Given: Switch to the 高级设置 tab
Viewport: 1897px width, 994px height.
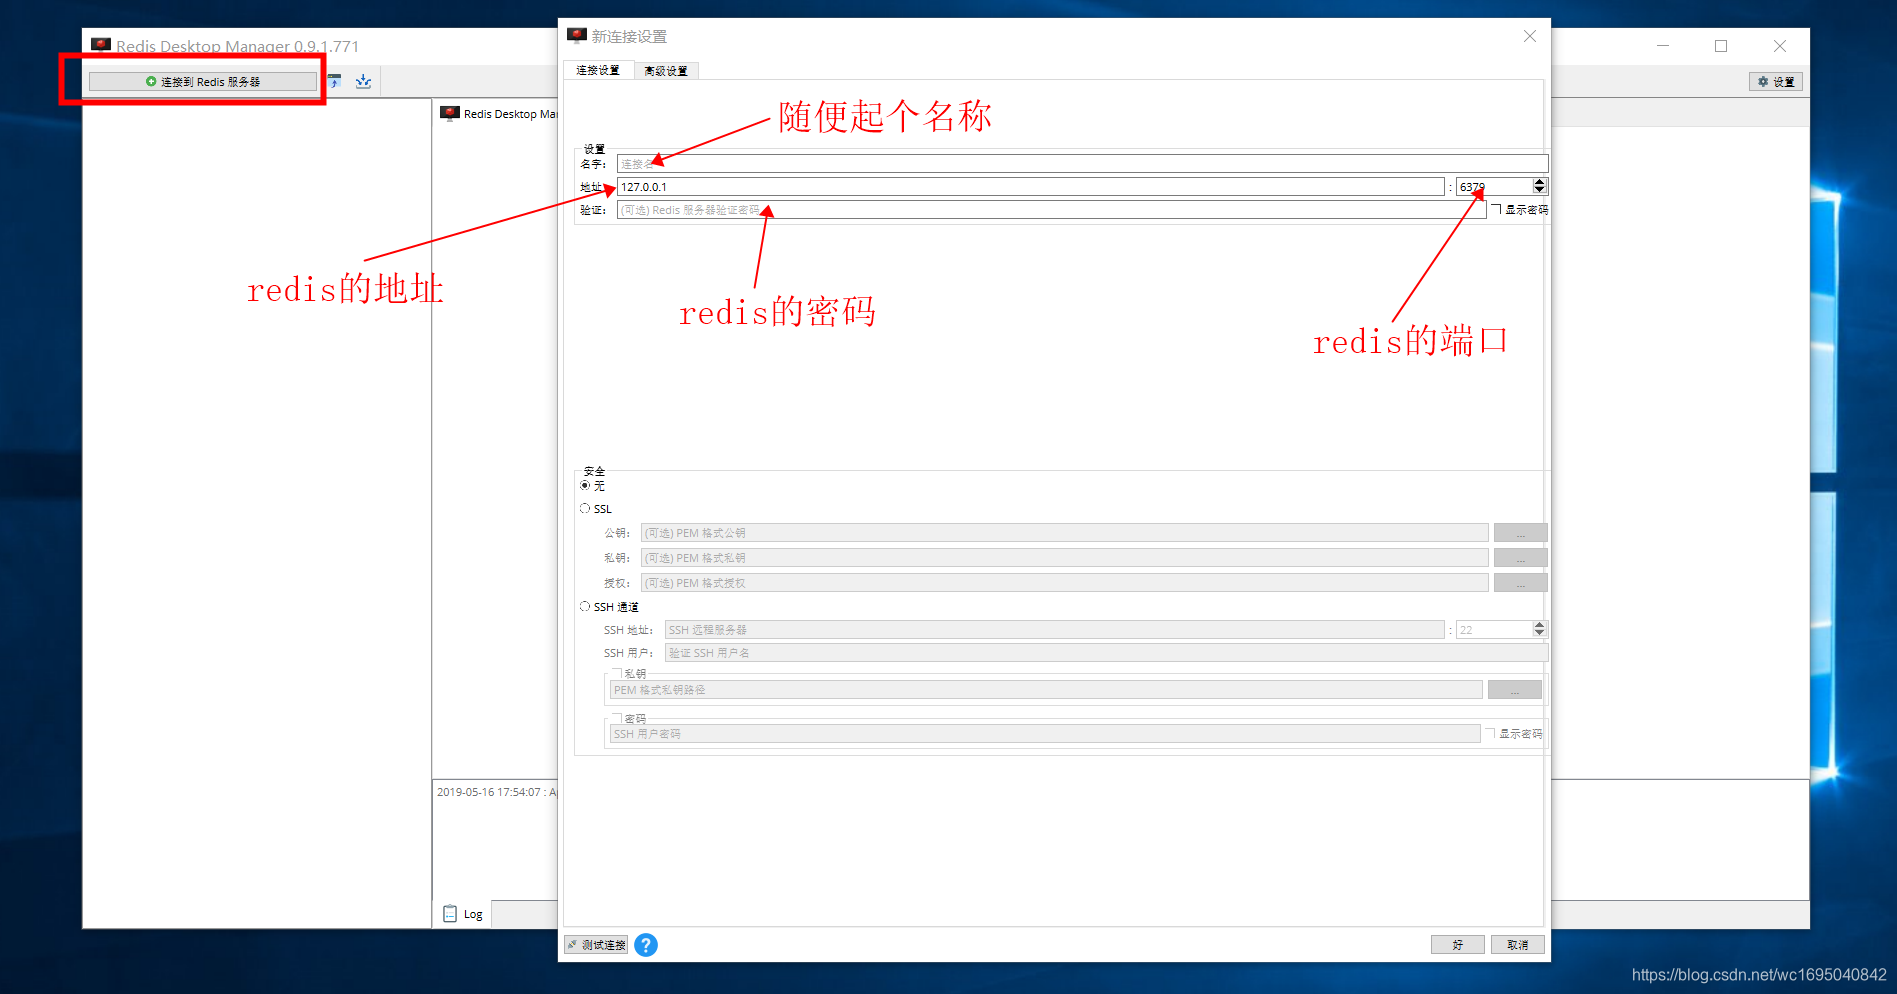Looking at the screenshot, I should pos(666,71).
